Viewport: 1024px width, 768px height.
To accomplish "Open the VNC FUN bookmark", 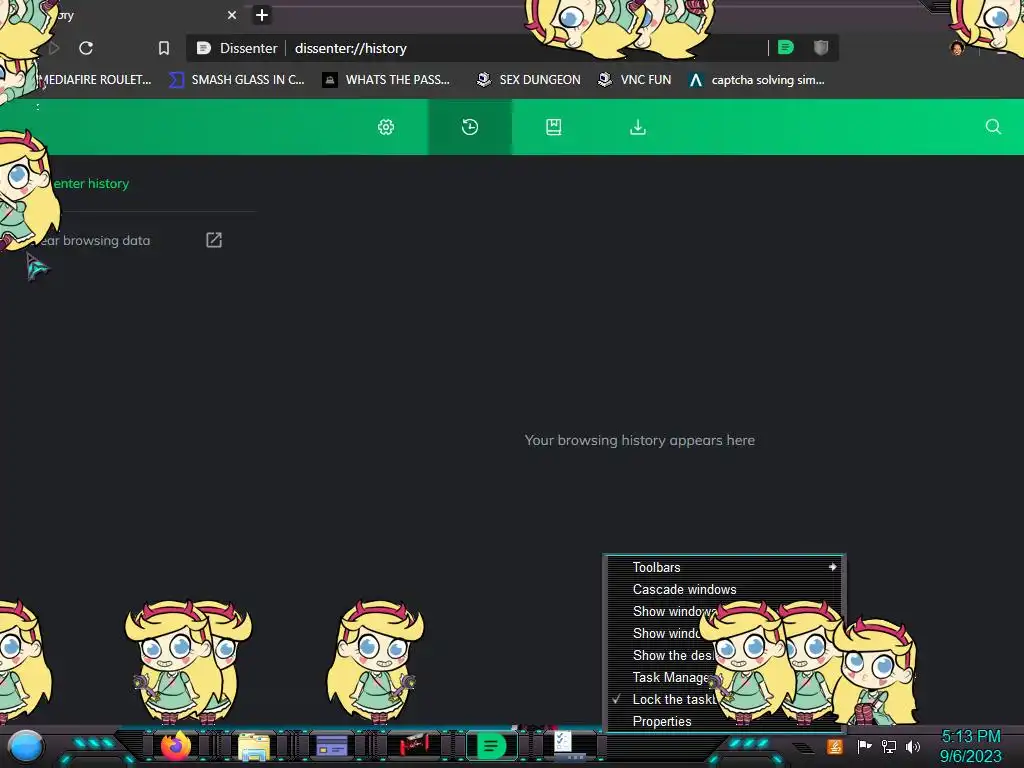I will (x=635, y=80).
